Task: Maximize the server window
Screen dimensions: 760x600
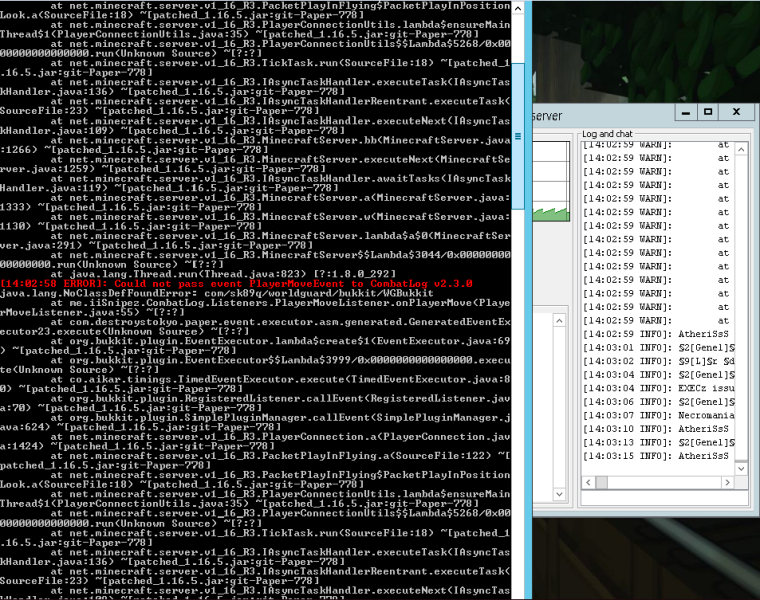Action: pyautogui.click(x=708, y=112)
